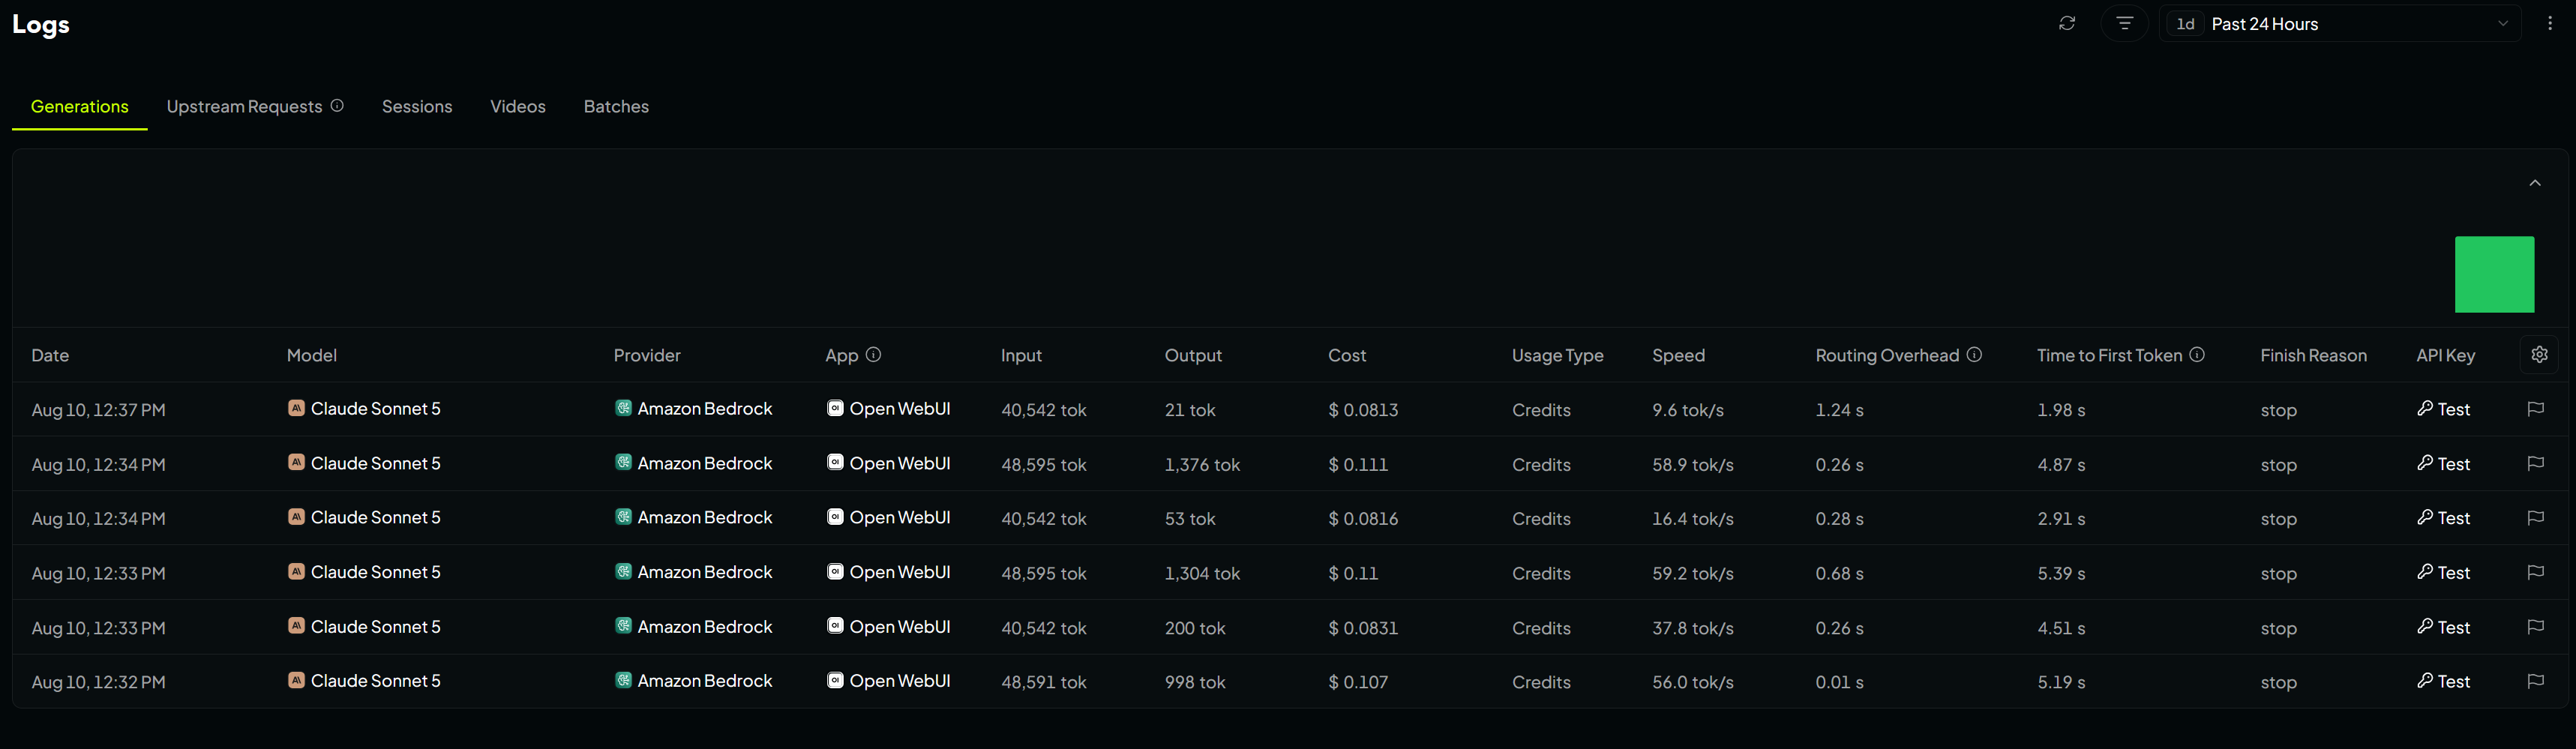
Task: Open Claude Sonnet 5 in the 1,376 tok row
Action: (x=364, y=463)
